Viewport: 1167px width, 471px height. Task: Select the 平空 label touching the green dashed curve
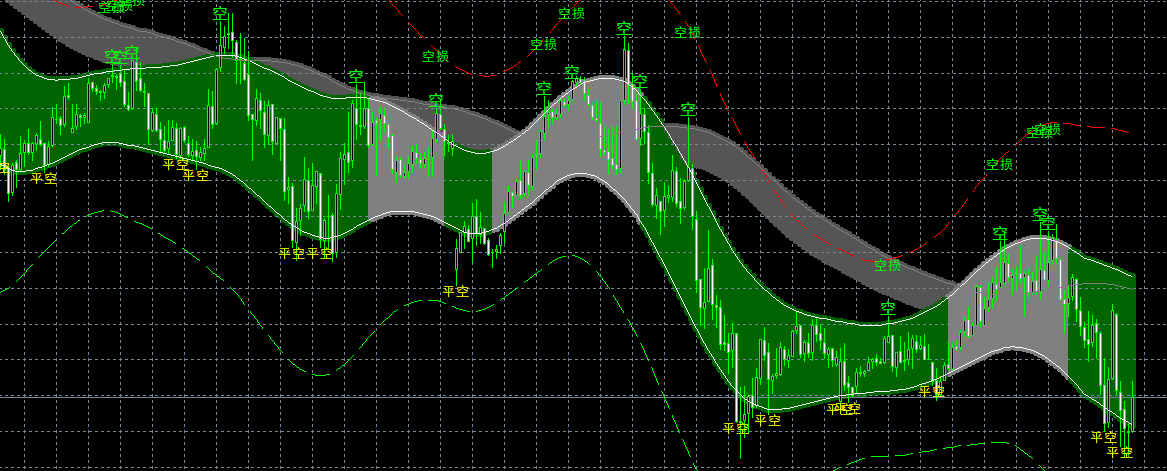click(x=456, y=291)
